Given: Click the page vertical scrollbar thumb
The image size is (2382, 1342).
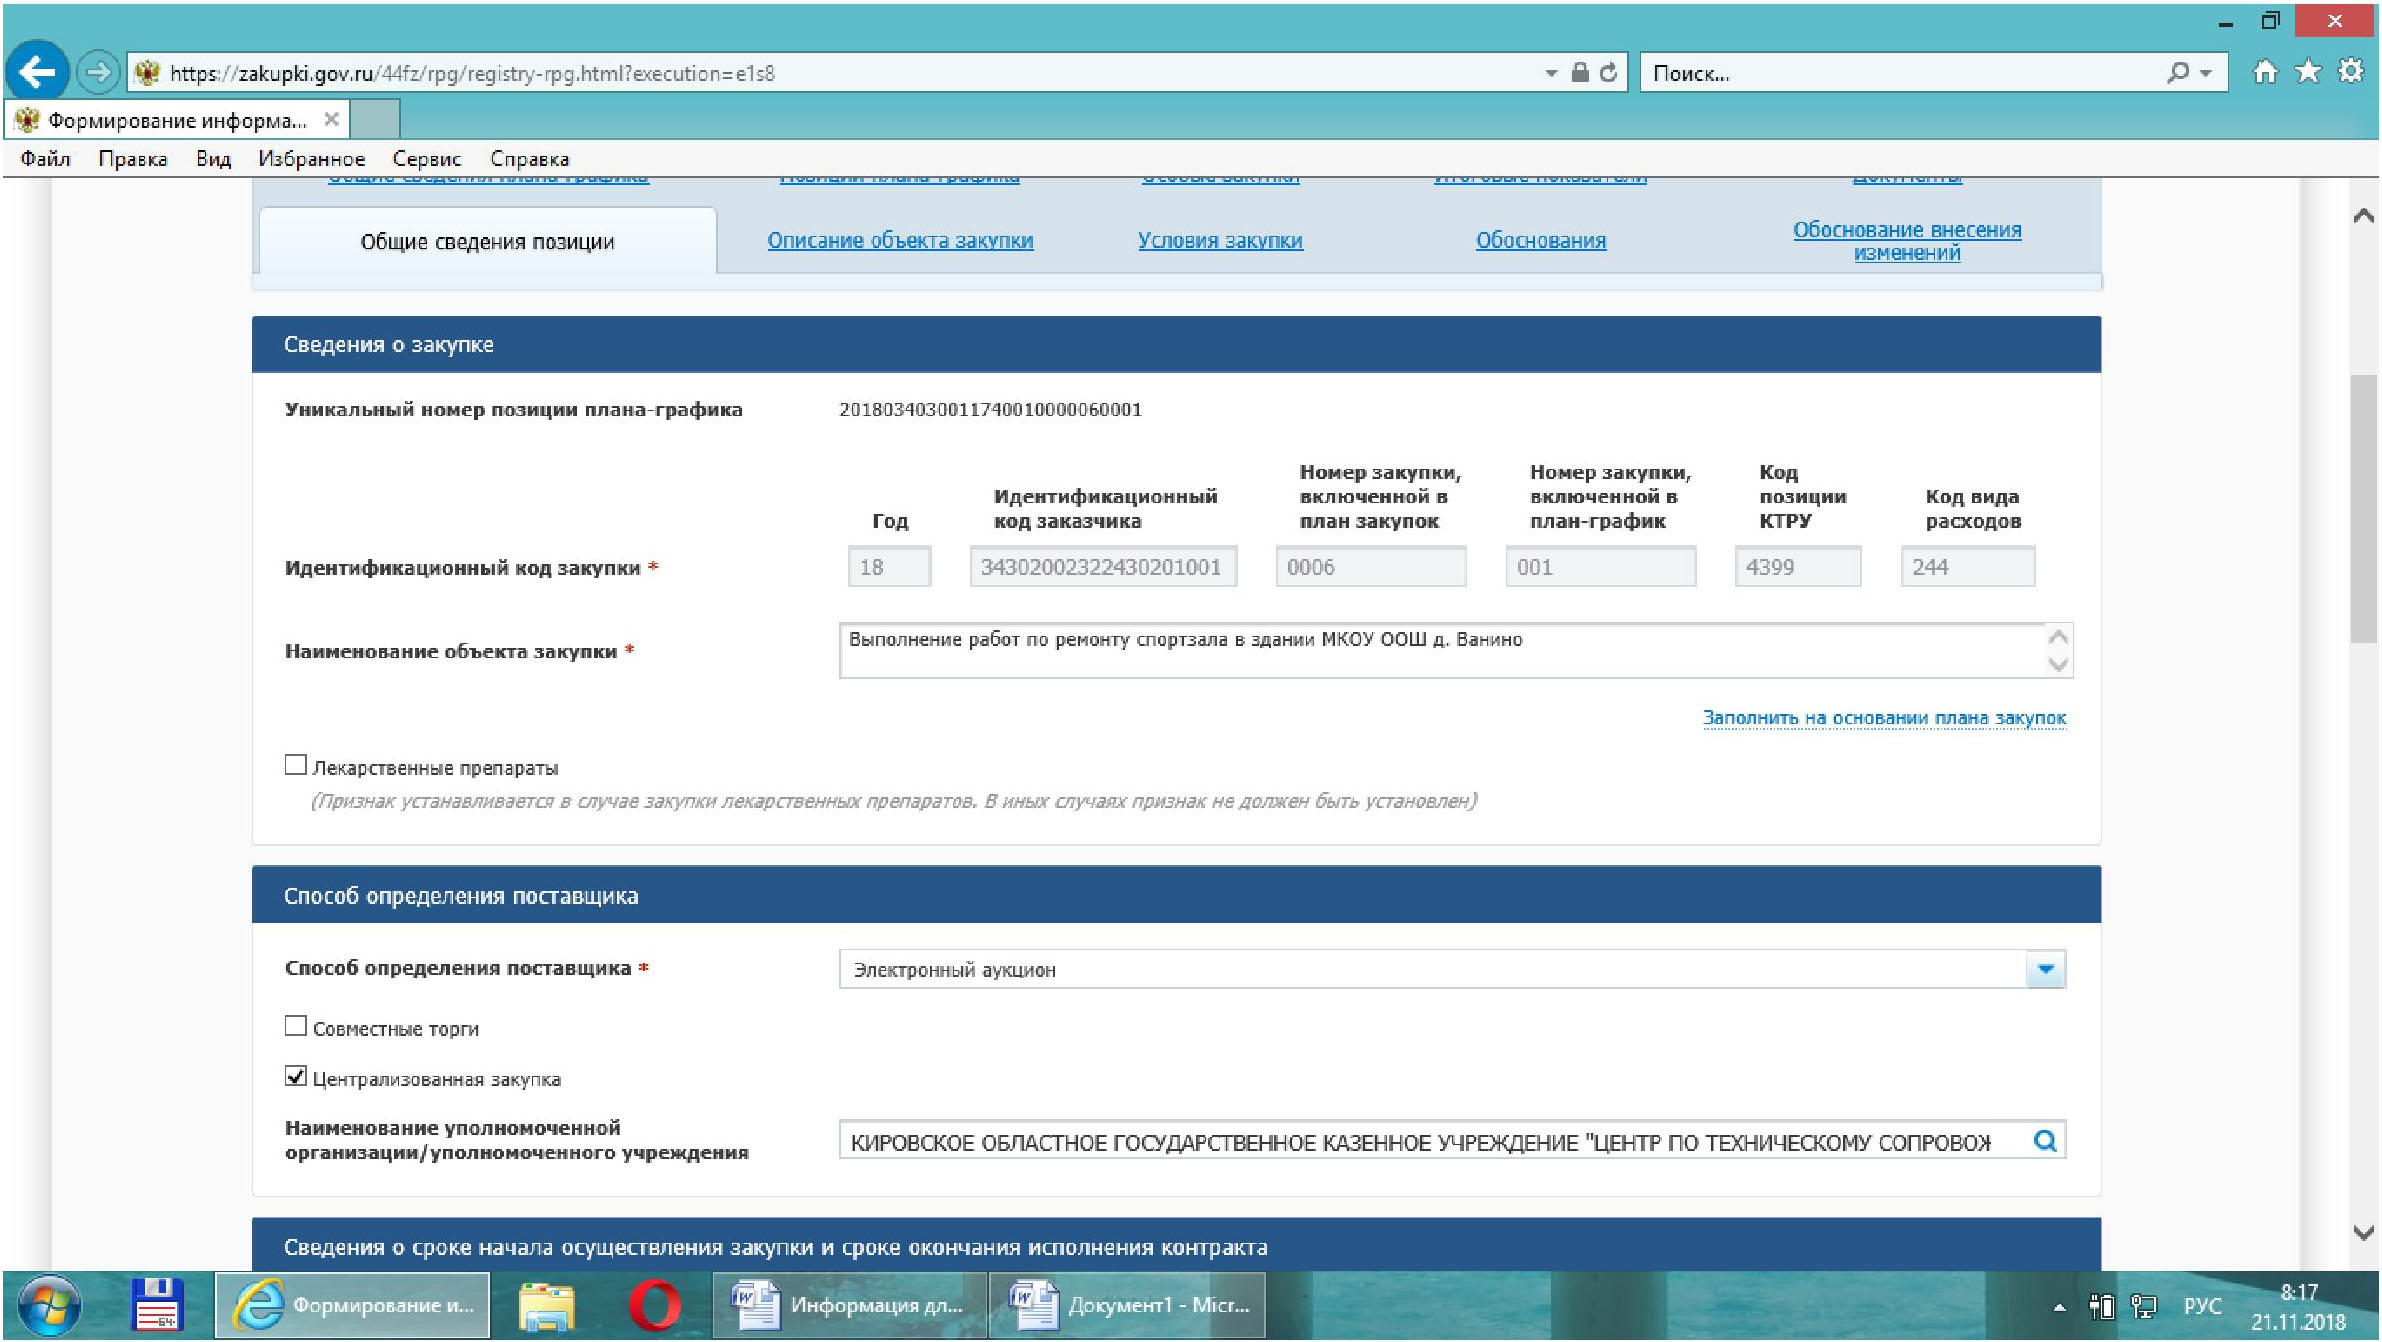Looking at the screenshot, I should pos(2363,508).
